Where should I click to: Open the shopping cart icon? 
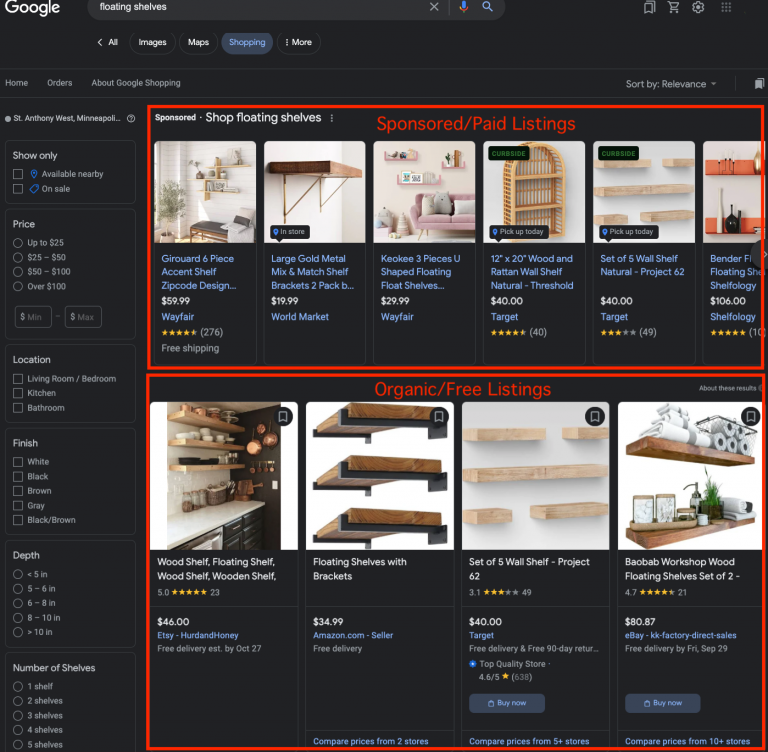click(x=674, y=7)
